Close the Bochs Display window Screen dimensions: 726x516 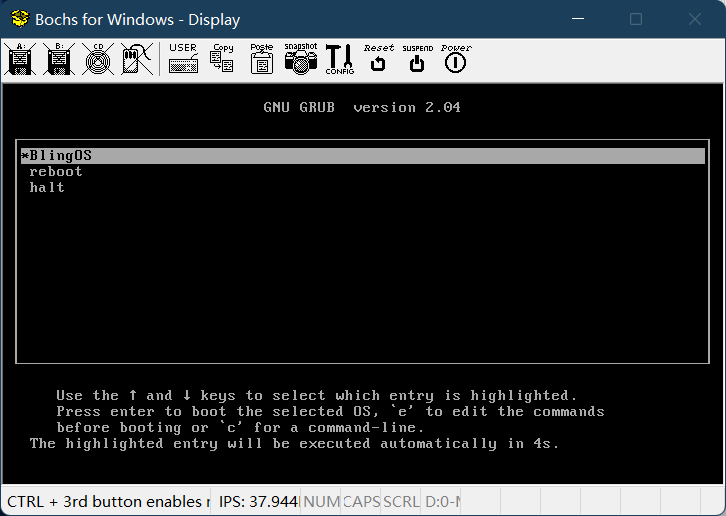coord(695,19)
